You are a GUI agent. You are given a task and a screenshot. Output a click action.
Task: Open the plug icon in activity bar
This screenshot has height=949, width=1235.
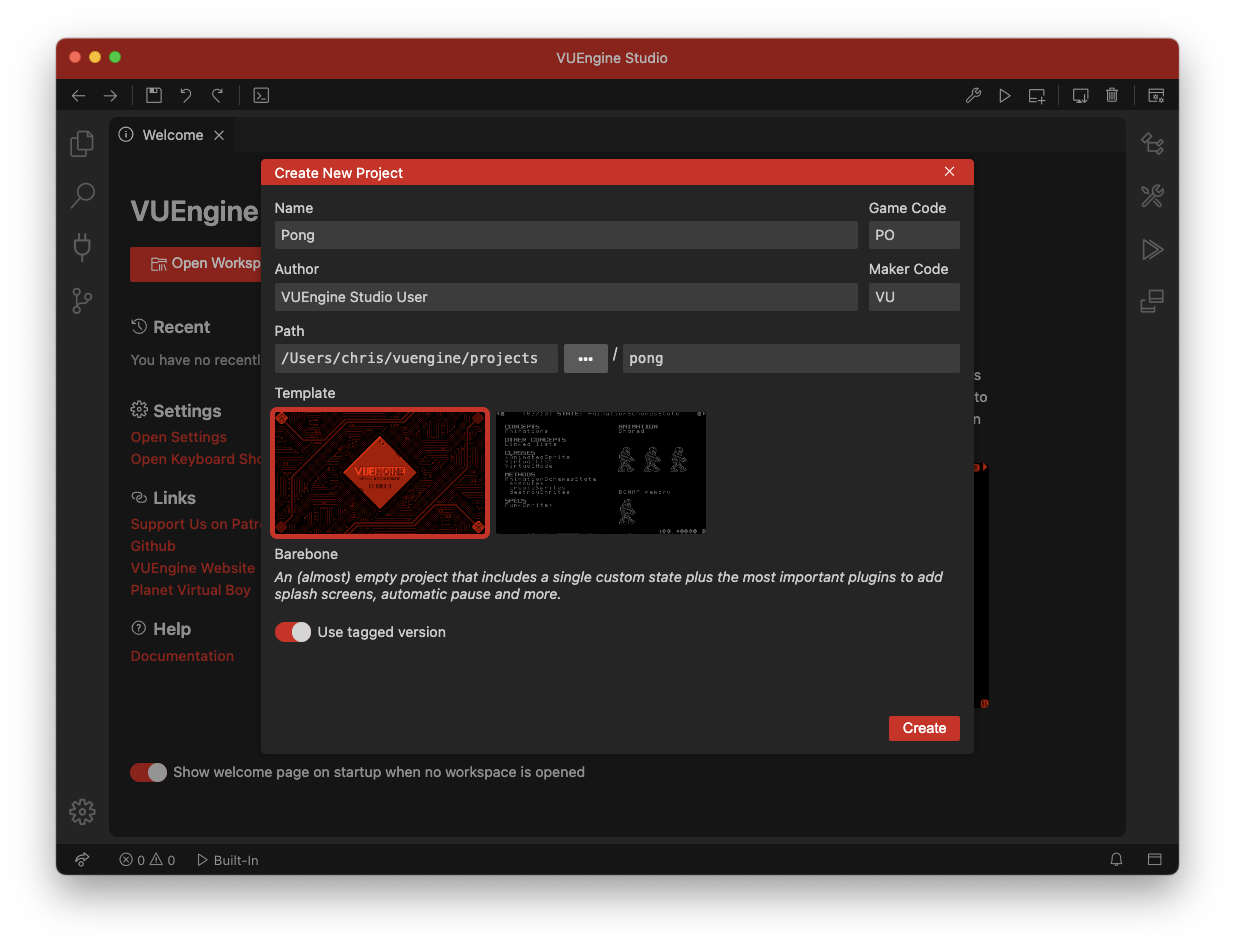tap(82, 247)
